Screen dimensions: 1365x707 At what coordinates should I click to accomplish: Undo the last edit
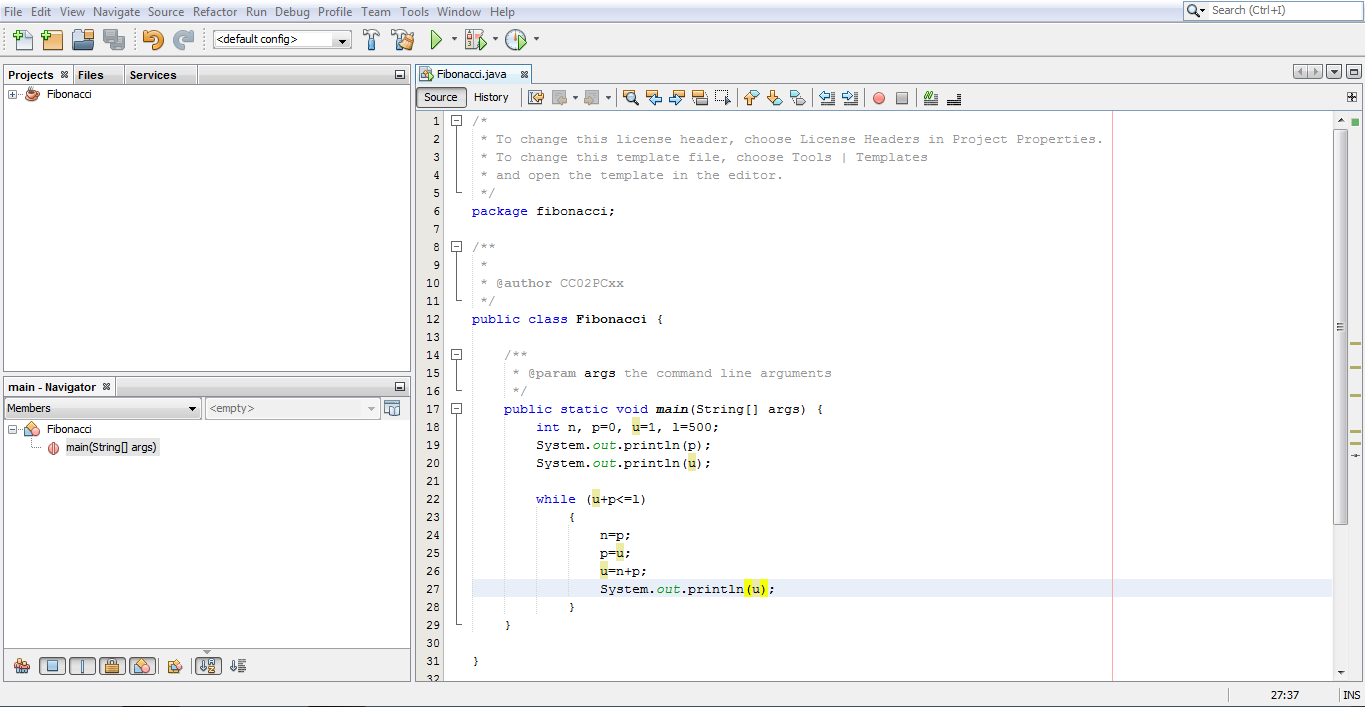[153, 40]
